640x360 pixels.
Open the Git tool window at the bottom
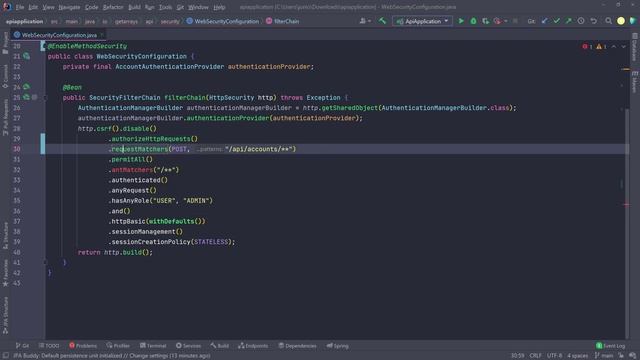tap(22, 346)
